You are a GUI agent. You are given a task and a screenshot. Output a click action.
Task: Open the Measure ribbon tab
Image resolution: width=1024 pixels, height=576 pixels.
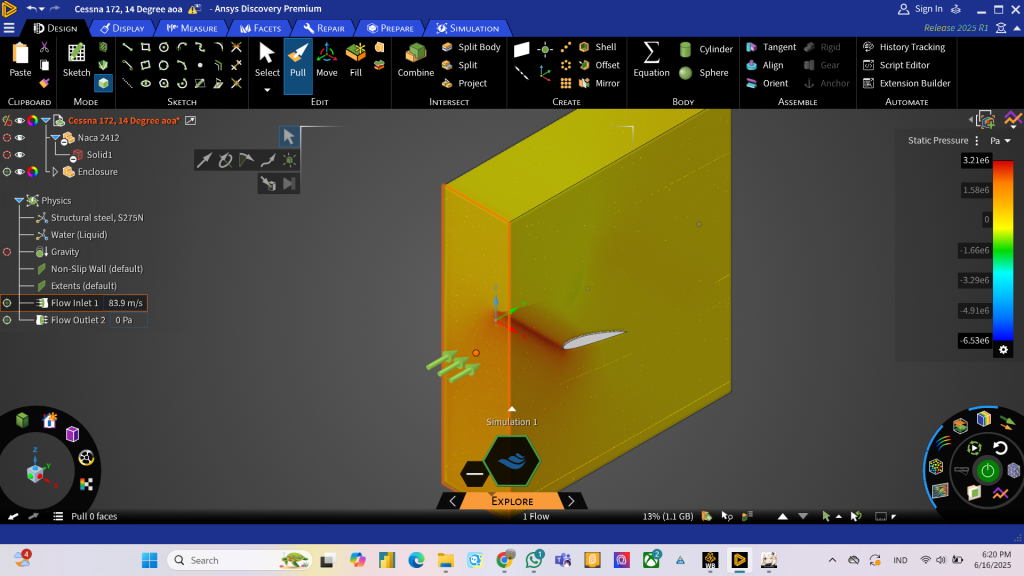point(192,28)
